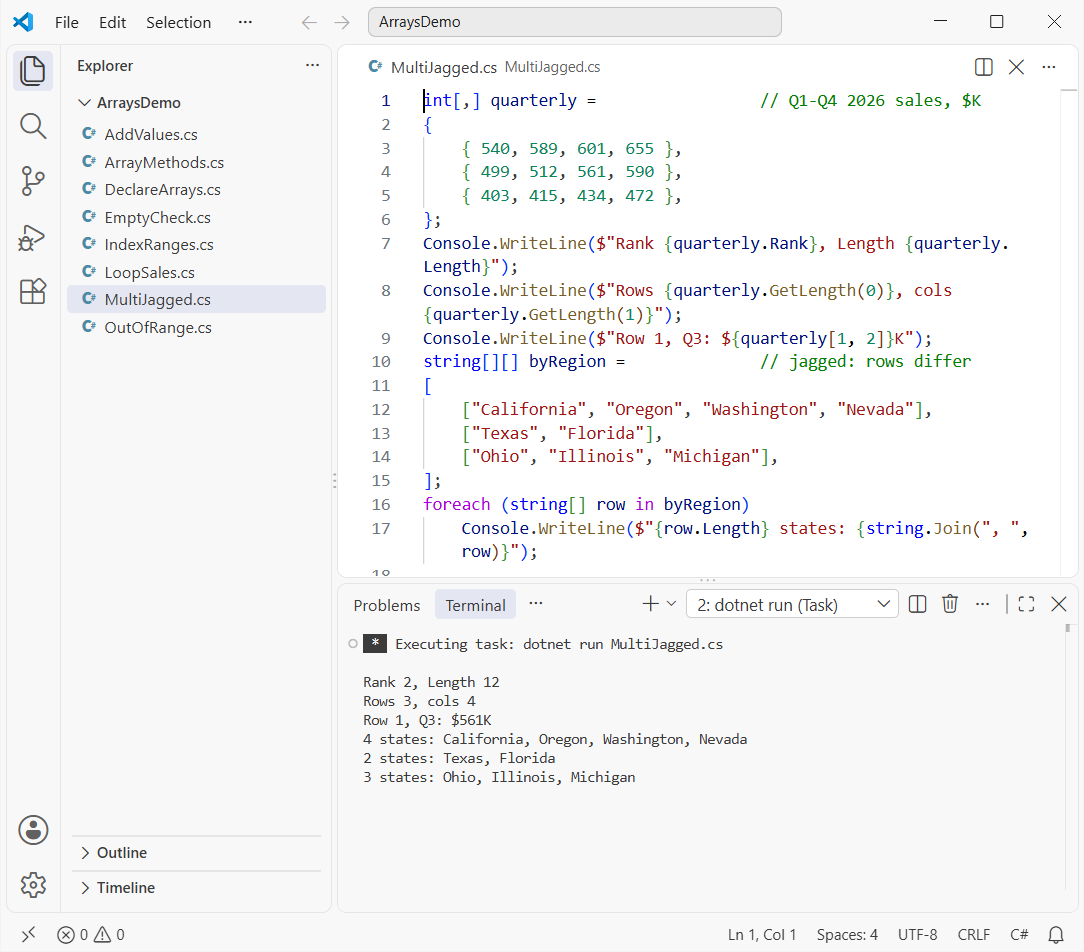Open OutOfRange.cs in the explorer
1084x952 pixels.
click(197, 327)
